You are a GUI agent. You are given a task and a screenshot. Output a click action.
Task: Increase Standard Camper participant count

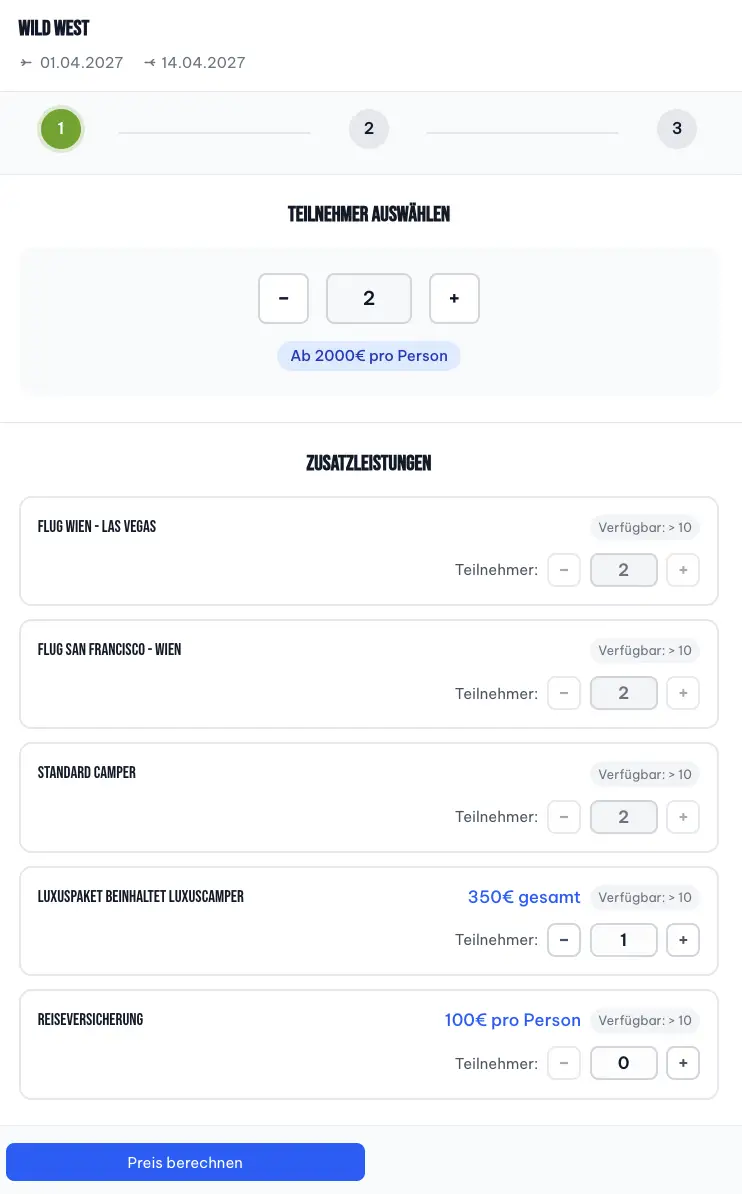point(683,817)
